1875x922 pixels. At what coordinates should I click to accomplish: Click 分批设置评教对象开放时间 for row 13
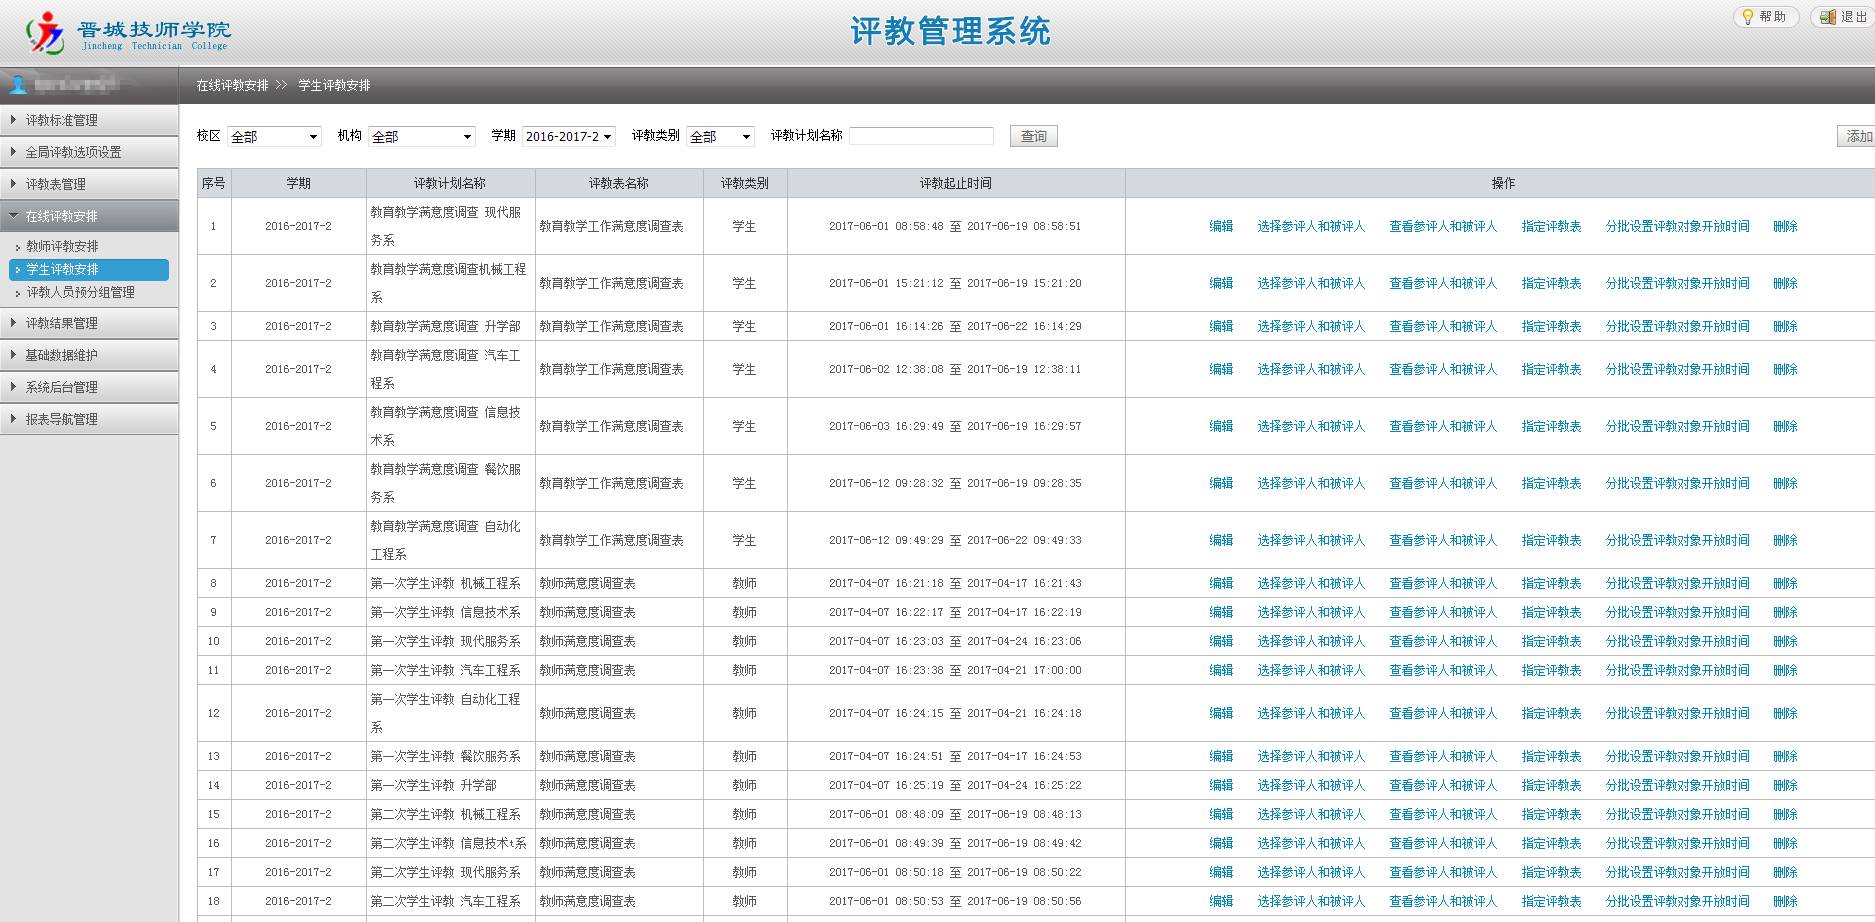[1677, 756]
